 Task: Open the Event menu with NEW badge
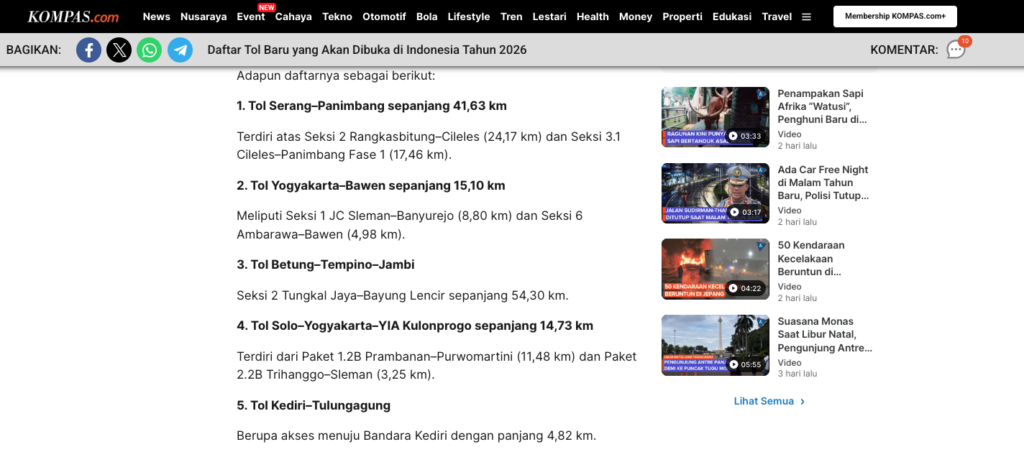click(x=251, y=17)
